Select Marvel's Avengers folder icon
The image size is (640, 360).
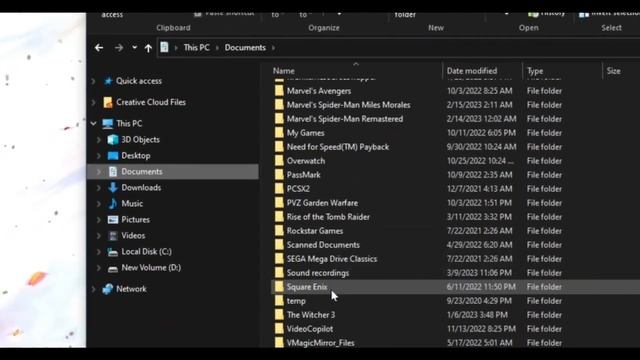[279, 91]
